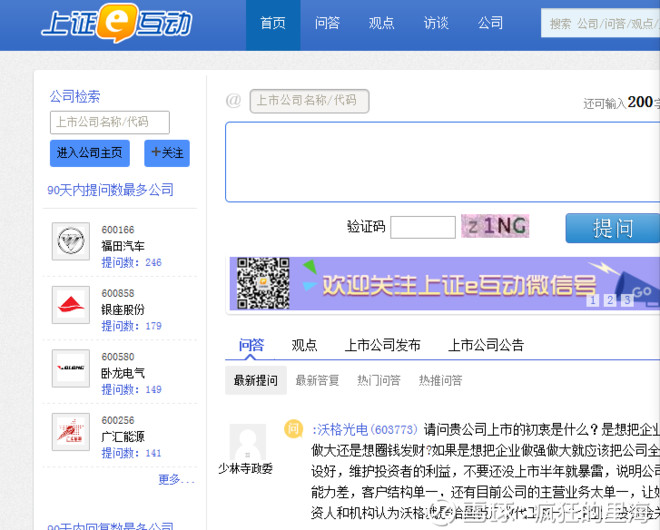The width and height of the screenshot is (660, 530).
Task: Show 热门问答 sub-tab
Action: tap(379, 381)
